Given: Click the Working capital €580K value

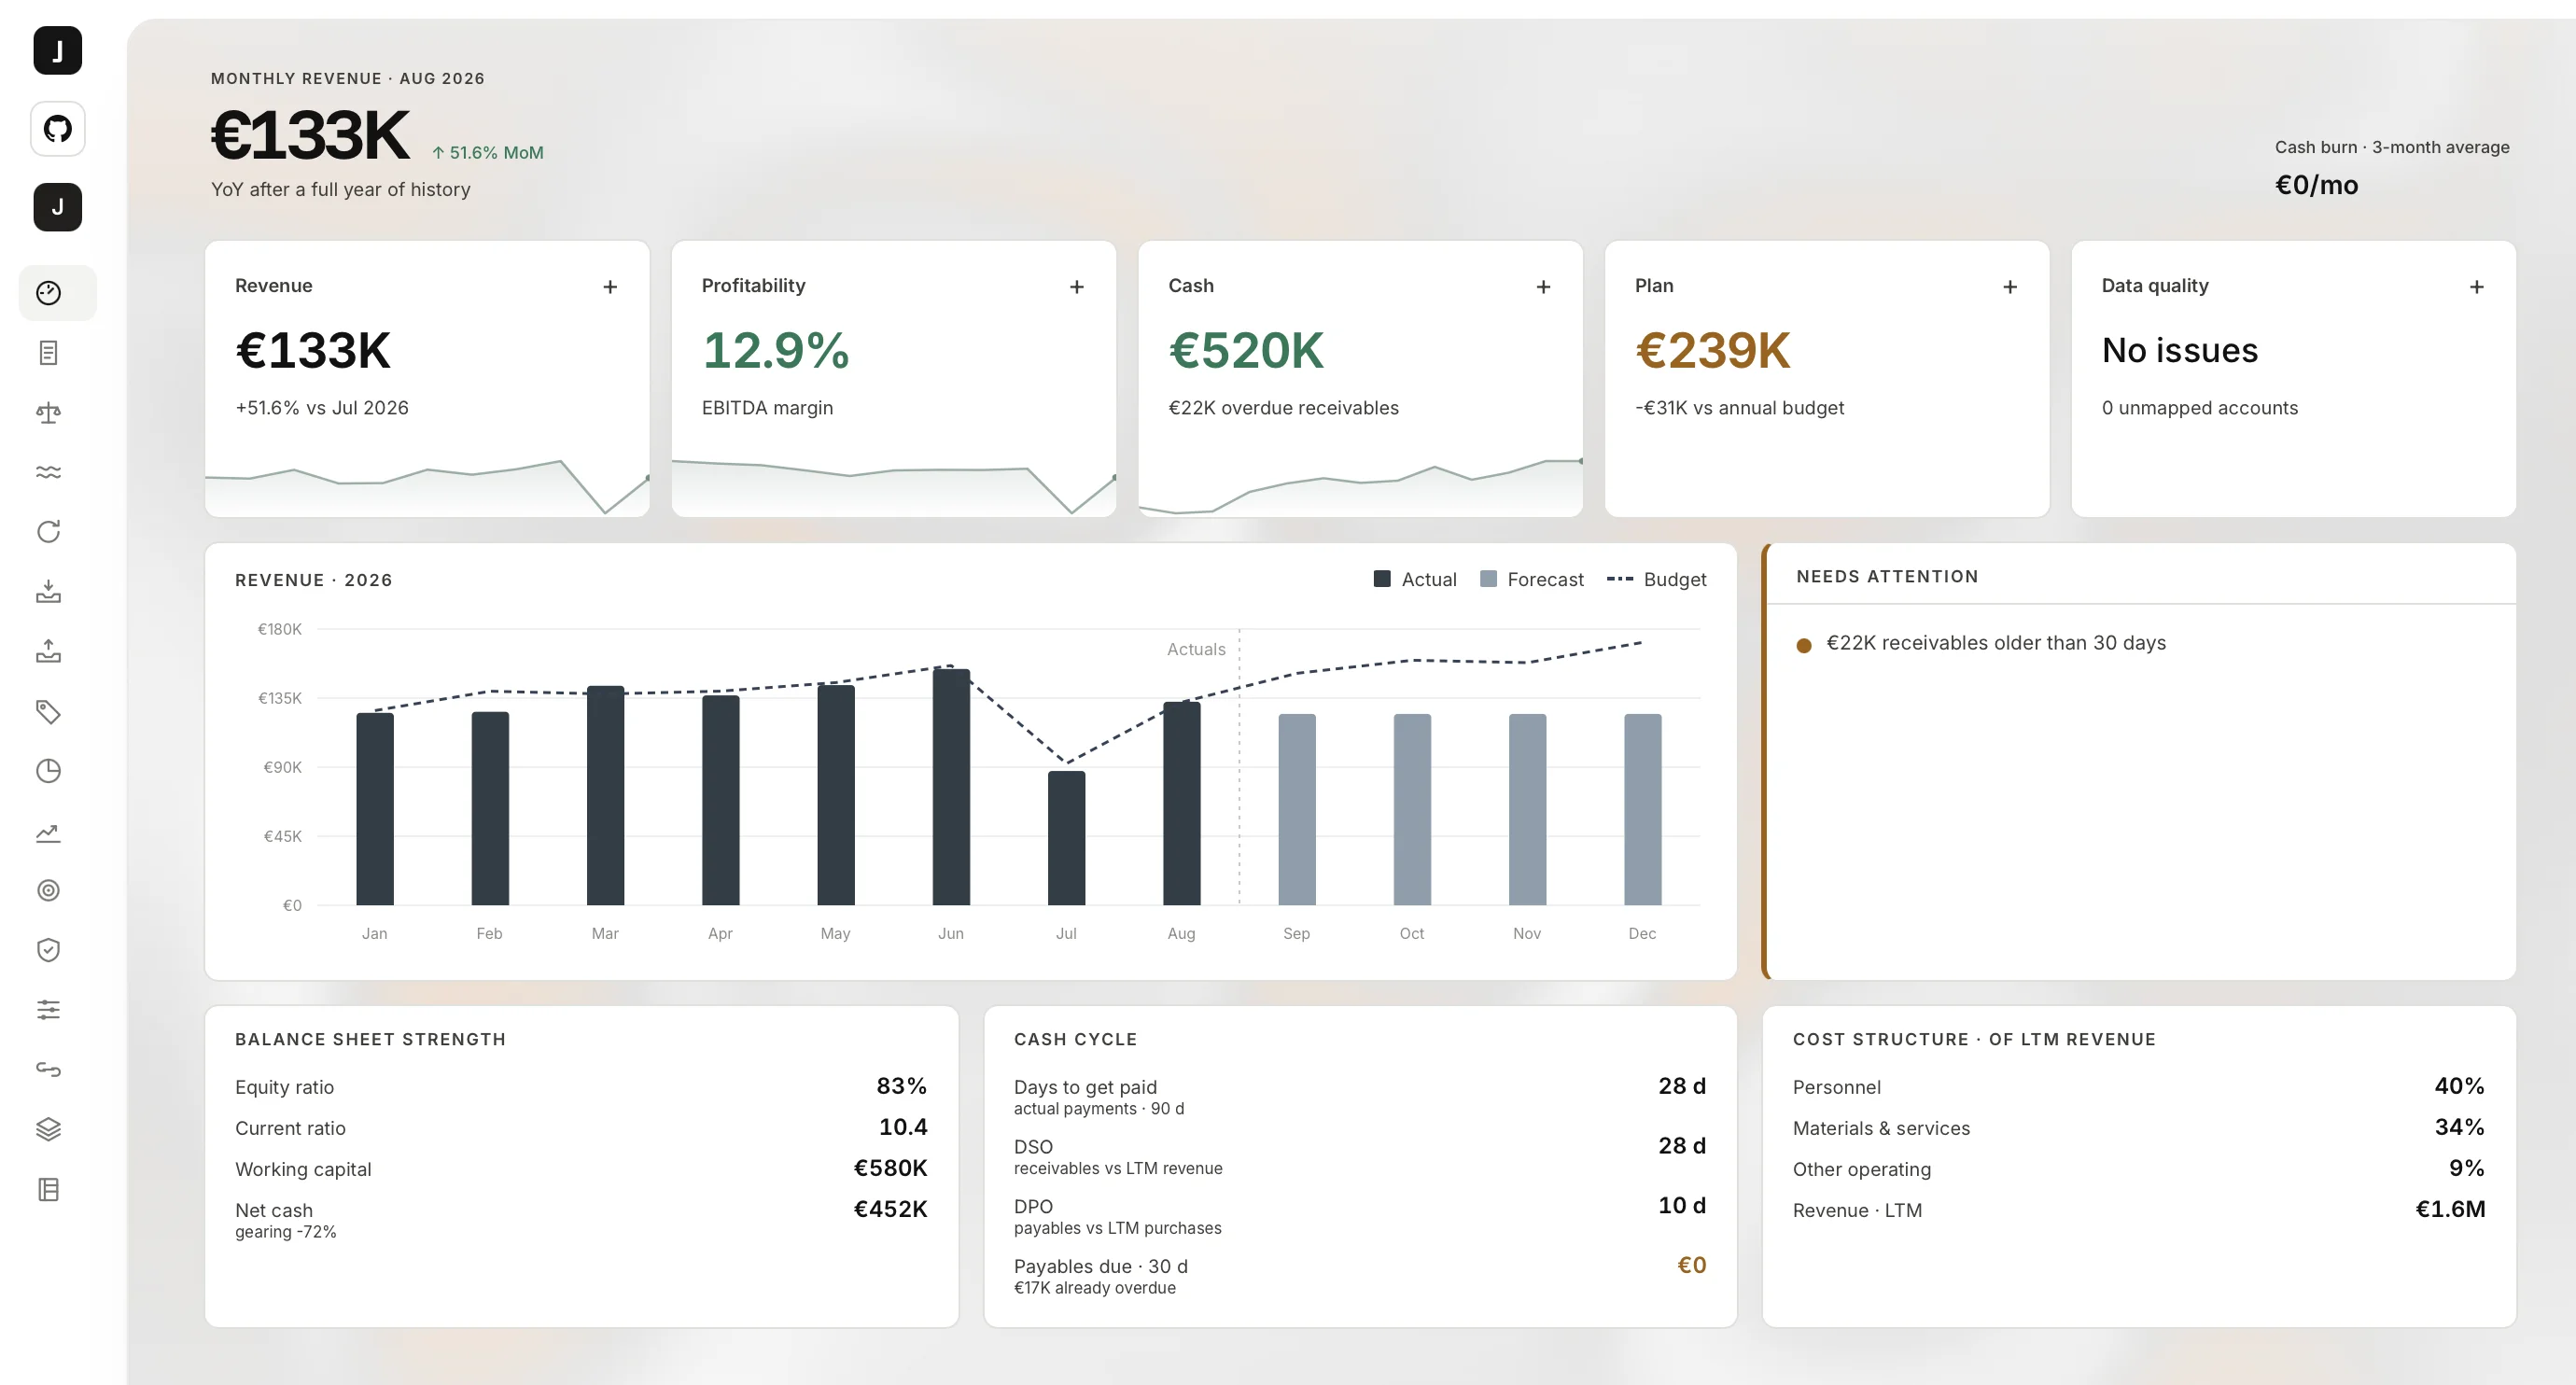Looking at the screenshot, I should point(890,1168).
